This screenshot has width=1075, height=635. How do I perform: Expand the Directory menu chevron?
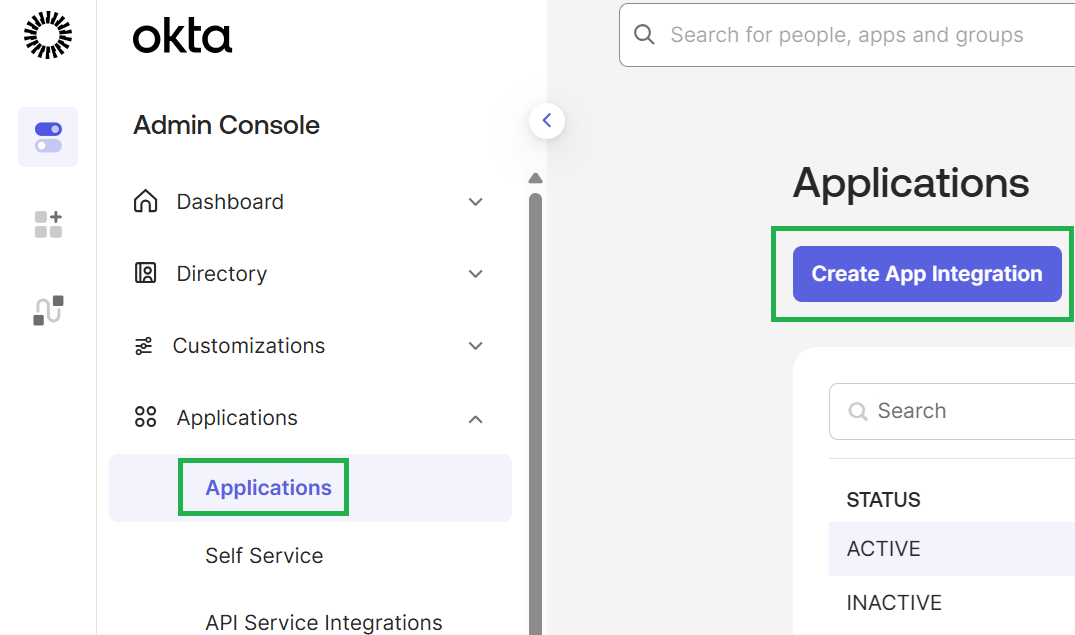(475, 274)
